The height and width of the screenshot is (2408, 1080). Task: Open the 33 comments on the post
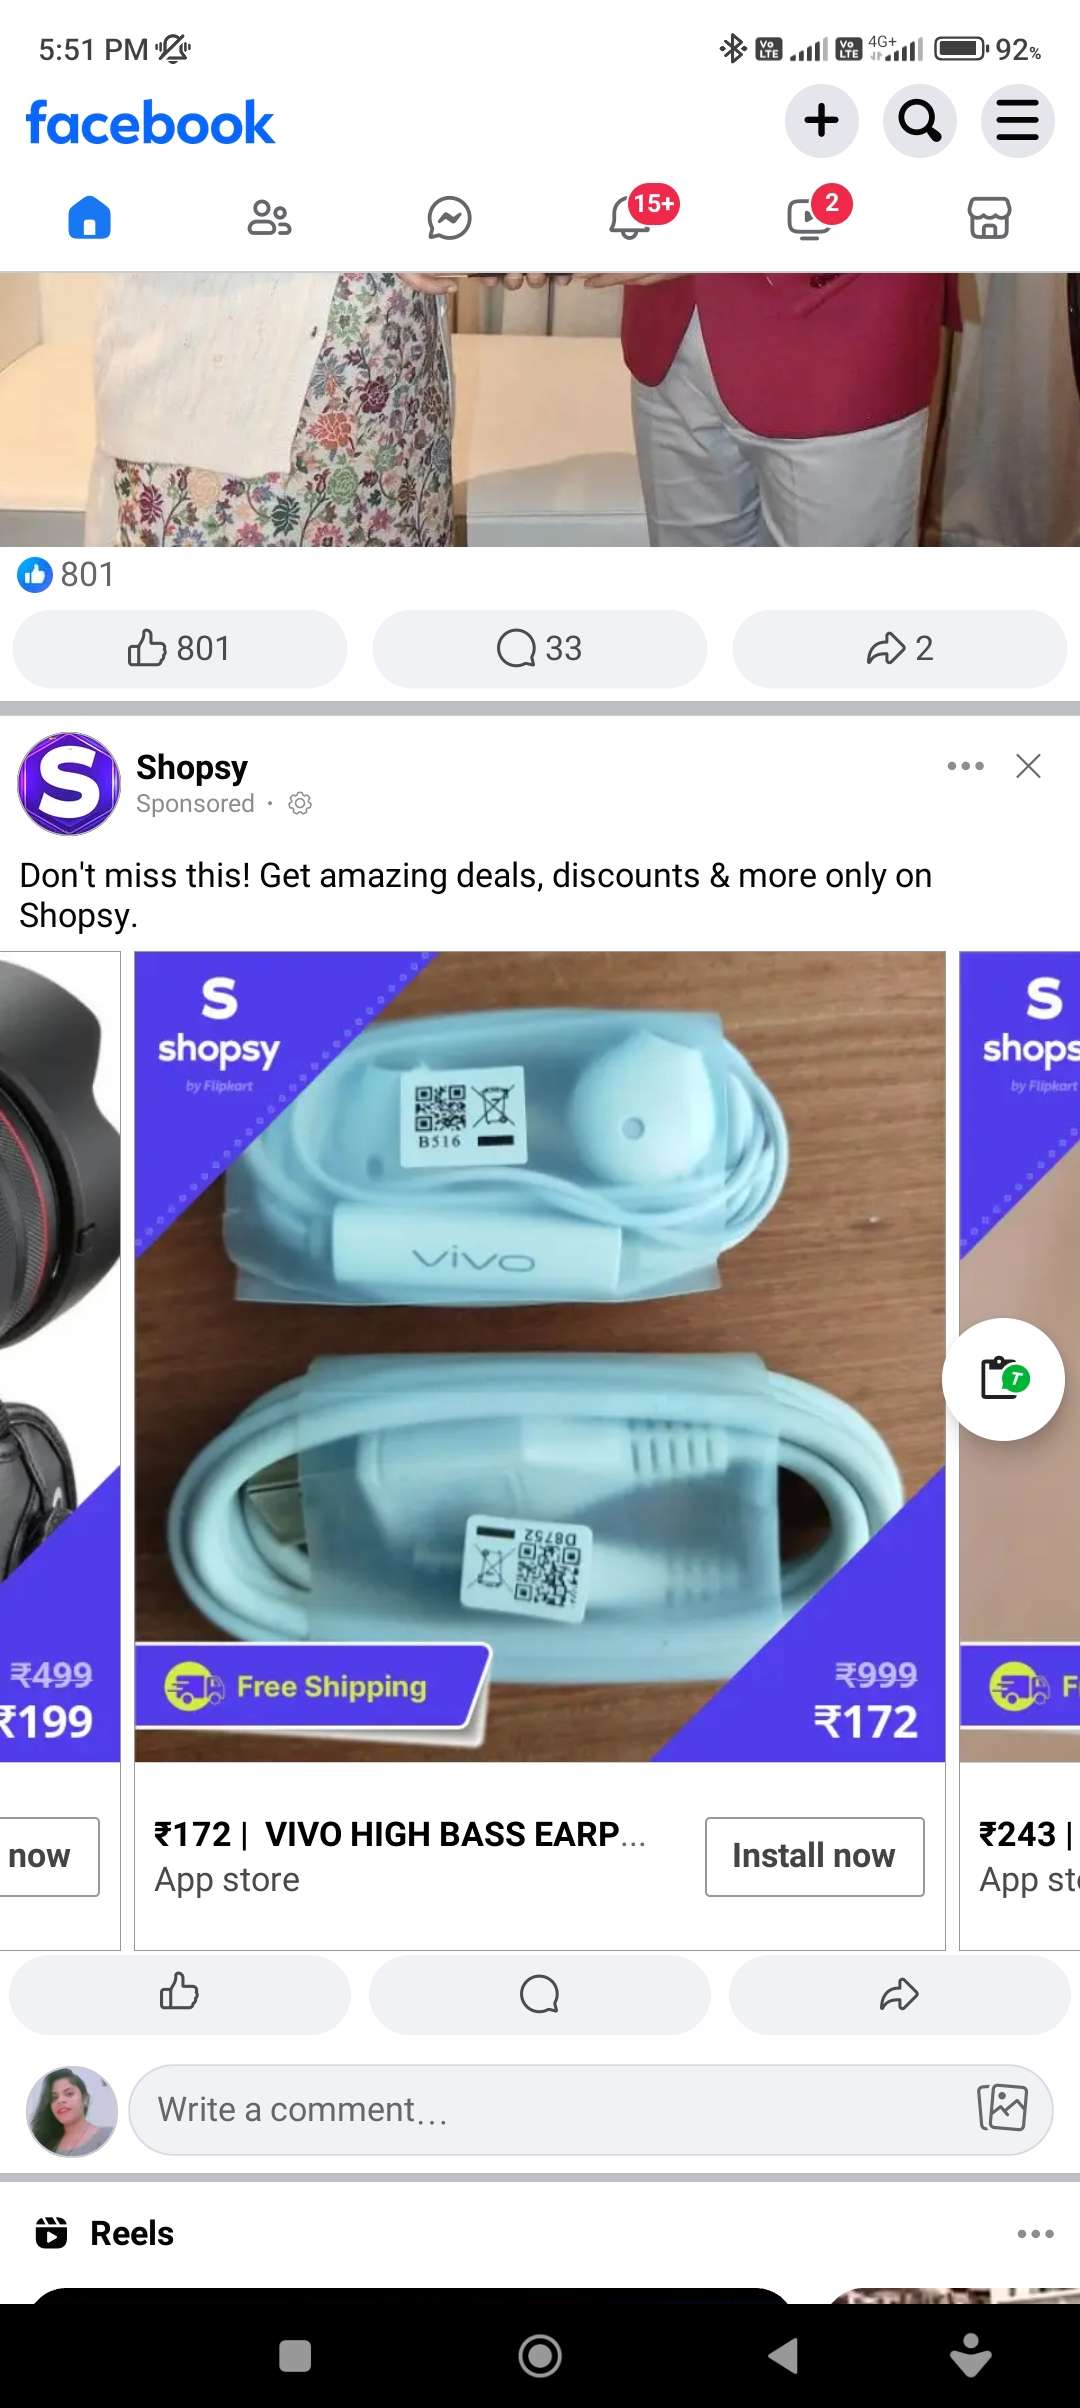click(x=540, y=649)
